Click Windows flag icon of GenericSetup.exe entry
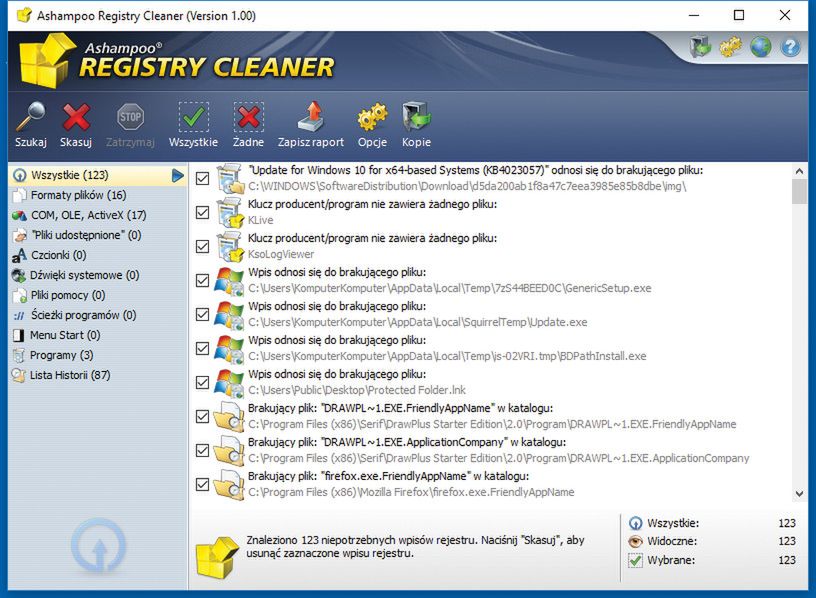Viewport: 816px width, 598px height. pos(230,281)
